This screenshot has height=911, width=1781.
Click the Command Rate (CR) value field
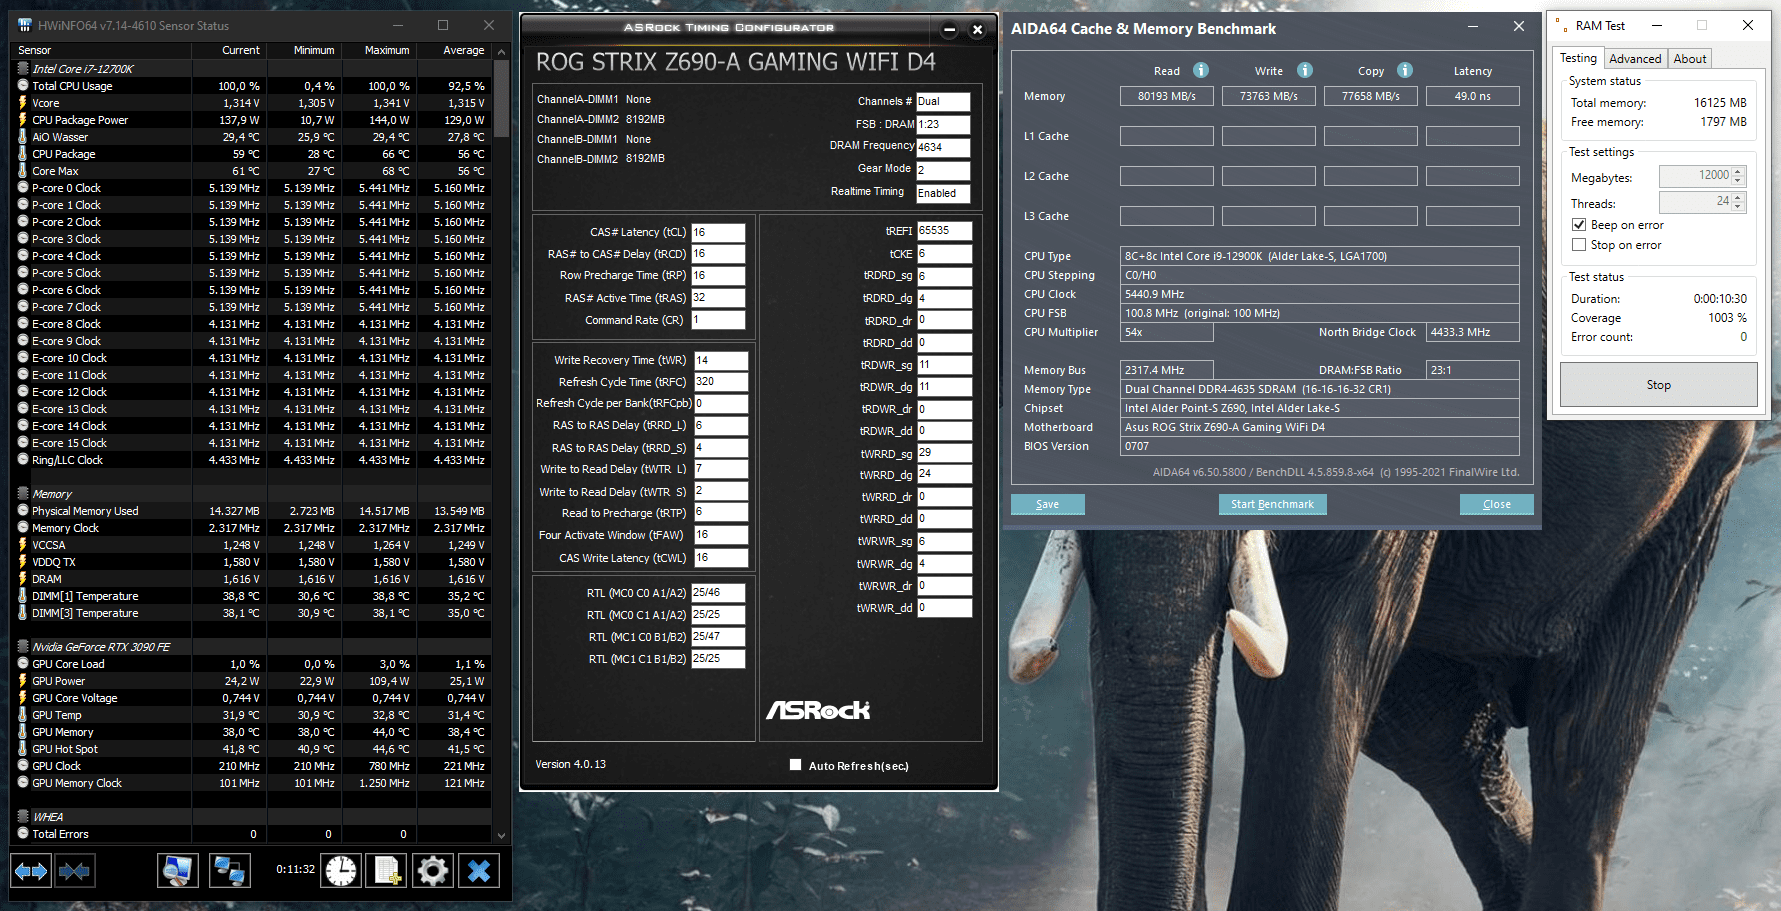point(718,320)
